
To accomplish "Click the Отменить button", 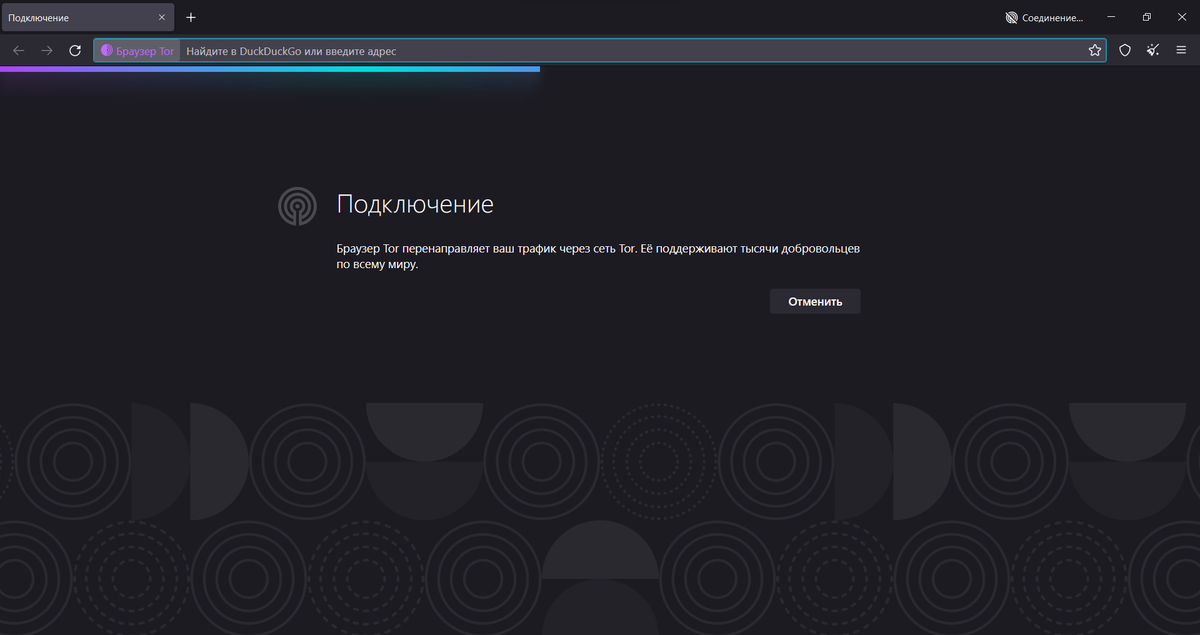I will [x=815, y=301].
